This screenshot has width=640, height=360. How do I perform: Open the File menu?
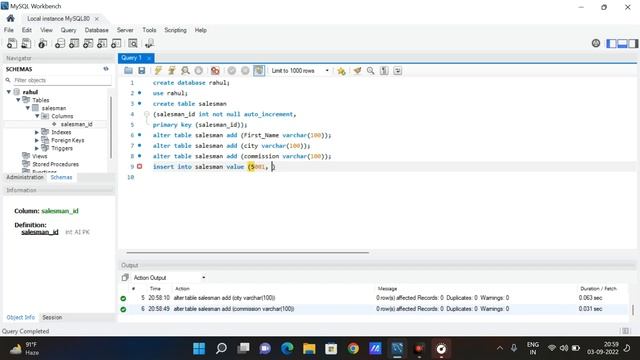(9, 30)
